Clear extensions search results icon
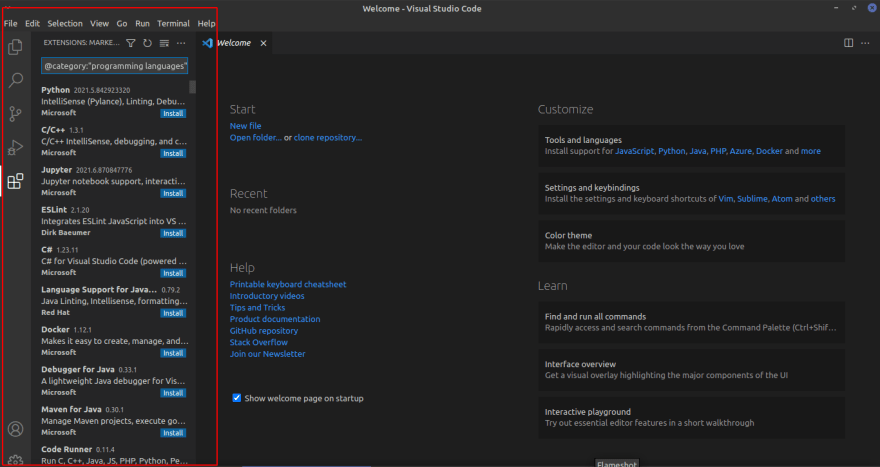The image size is (880, 467). [164, 43]
